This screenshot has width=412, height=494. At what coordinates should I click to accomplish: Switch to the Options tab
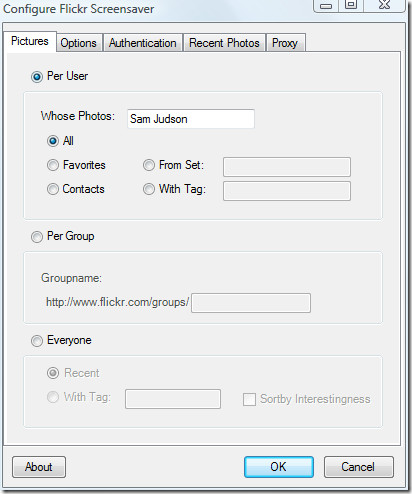pos(79,43)
